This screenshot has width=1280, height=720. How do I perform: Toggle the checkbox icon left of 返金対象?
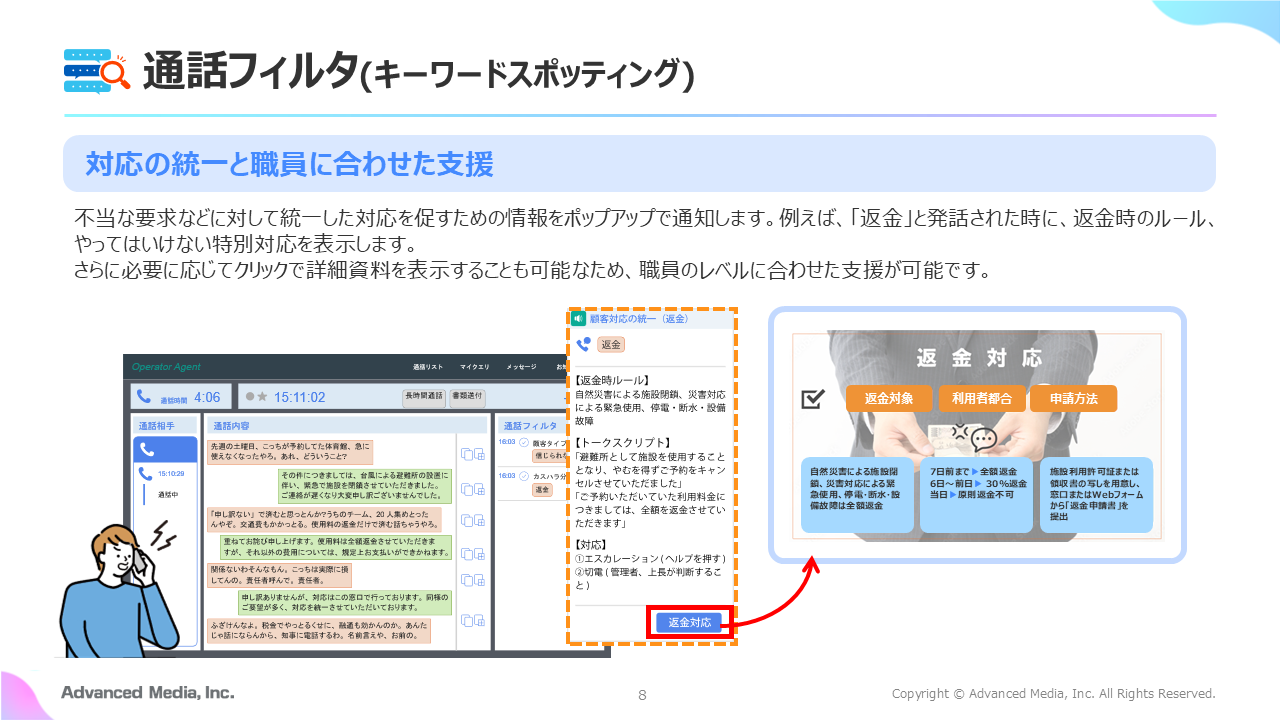pyautogui.click(x=812, y=399)
